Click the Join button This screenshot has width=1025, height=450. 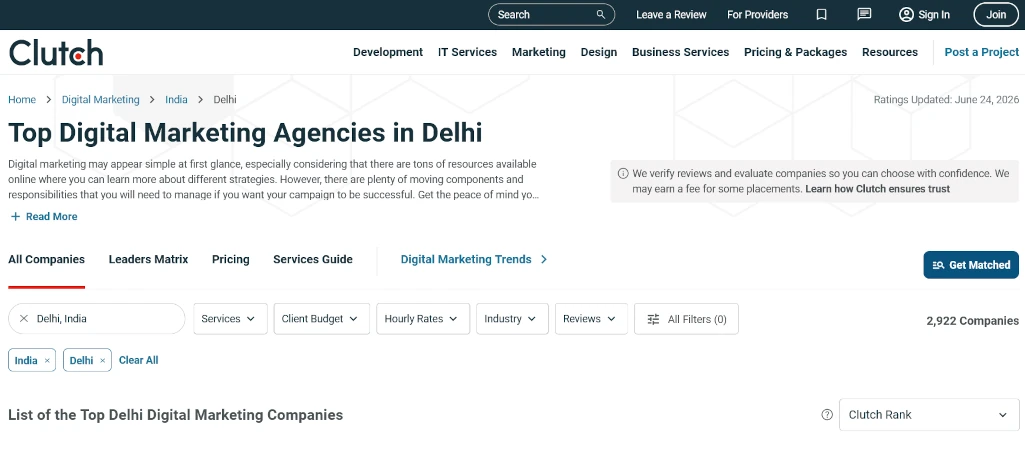click(996, 14)
